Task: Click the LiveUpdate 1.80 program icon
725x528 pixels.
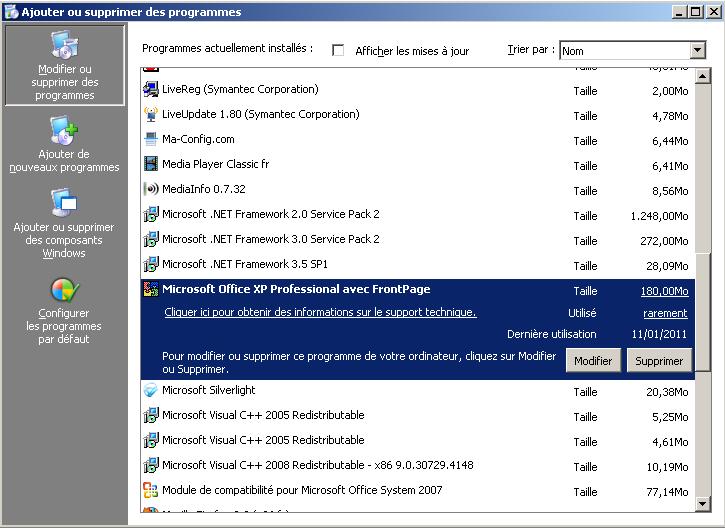Action: click(151, 114)
